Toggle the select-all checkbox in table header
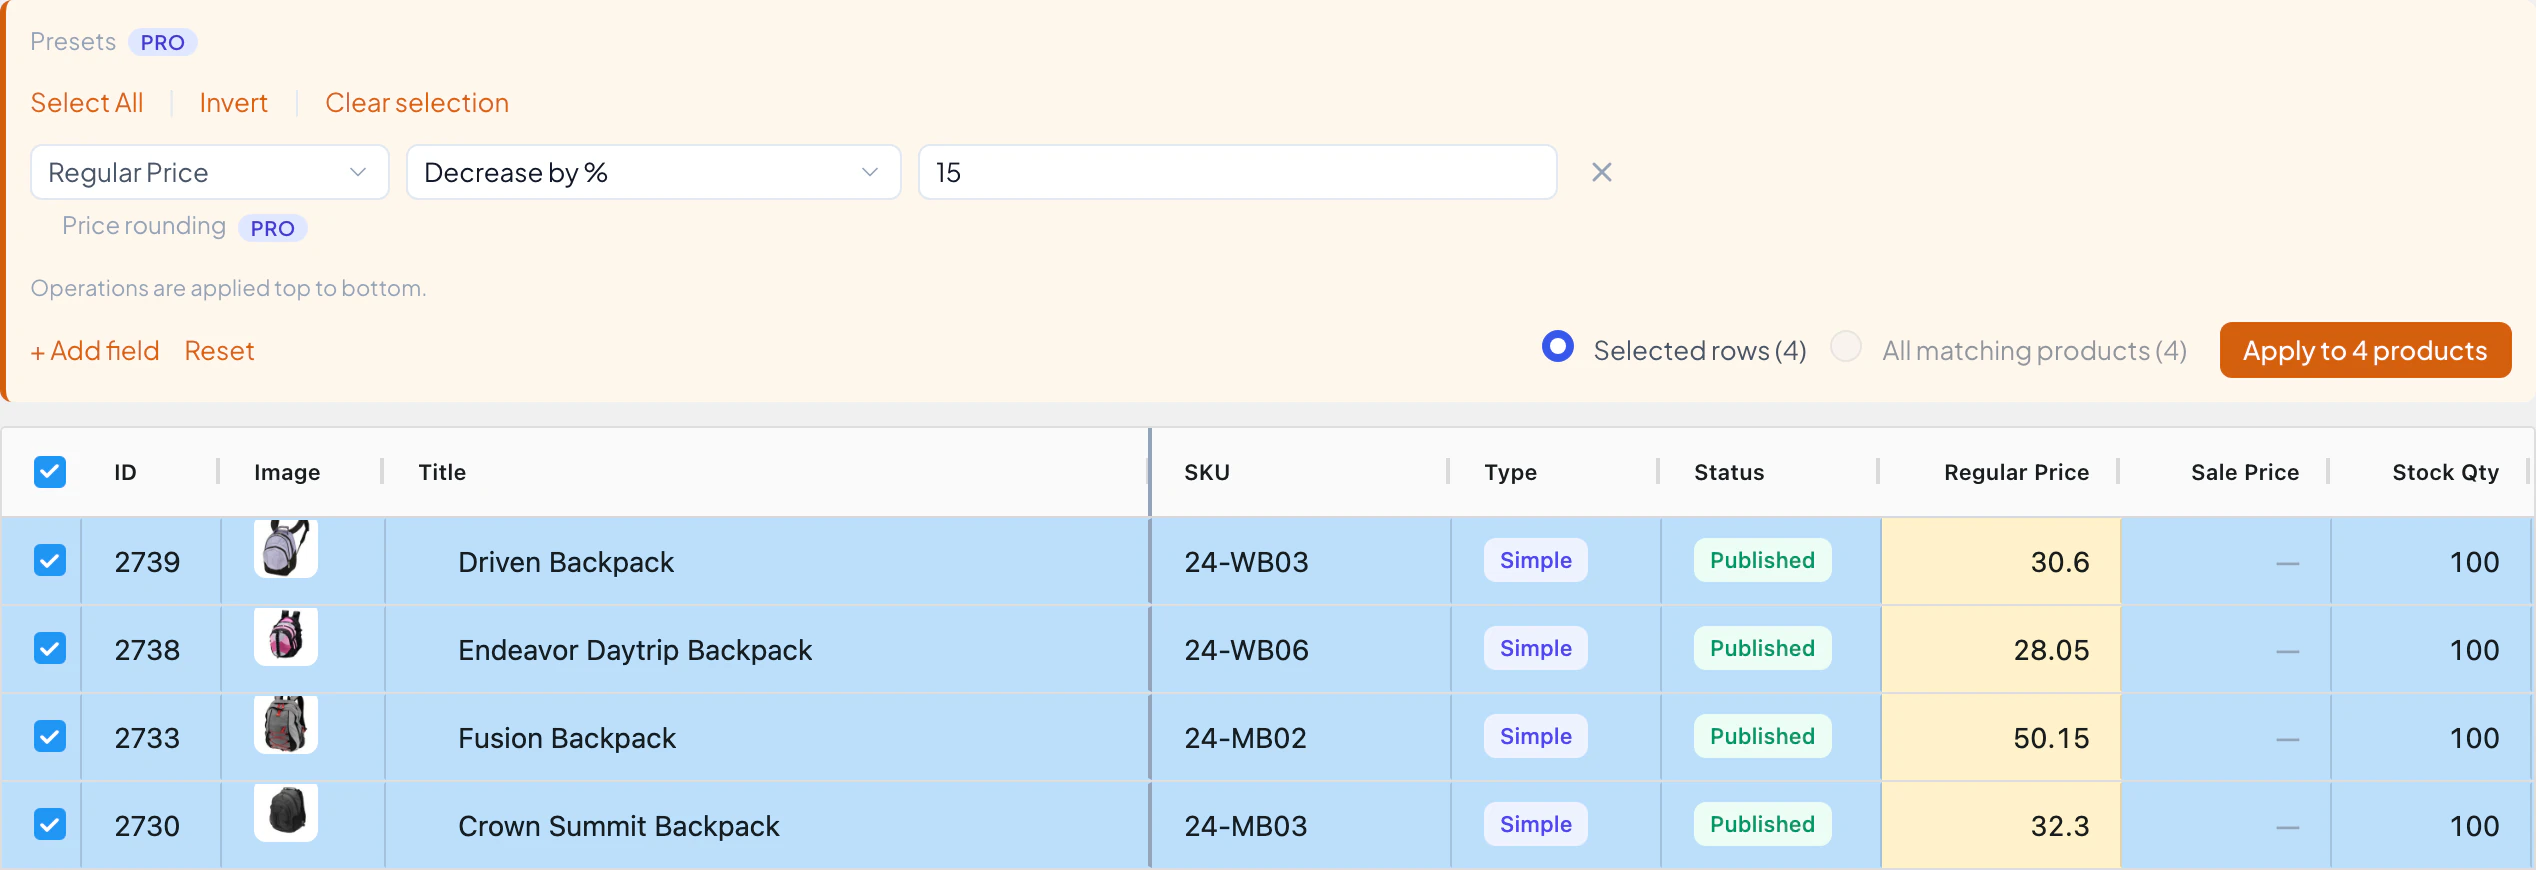The height and width of the screenshot is (870, 2536). pos(50,472)
